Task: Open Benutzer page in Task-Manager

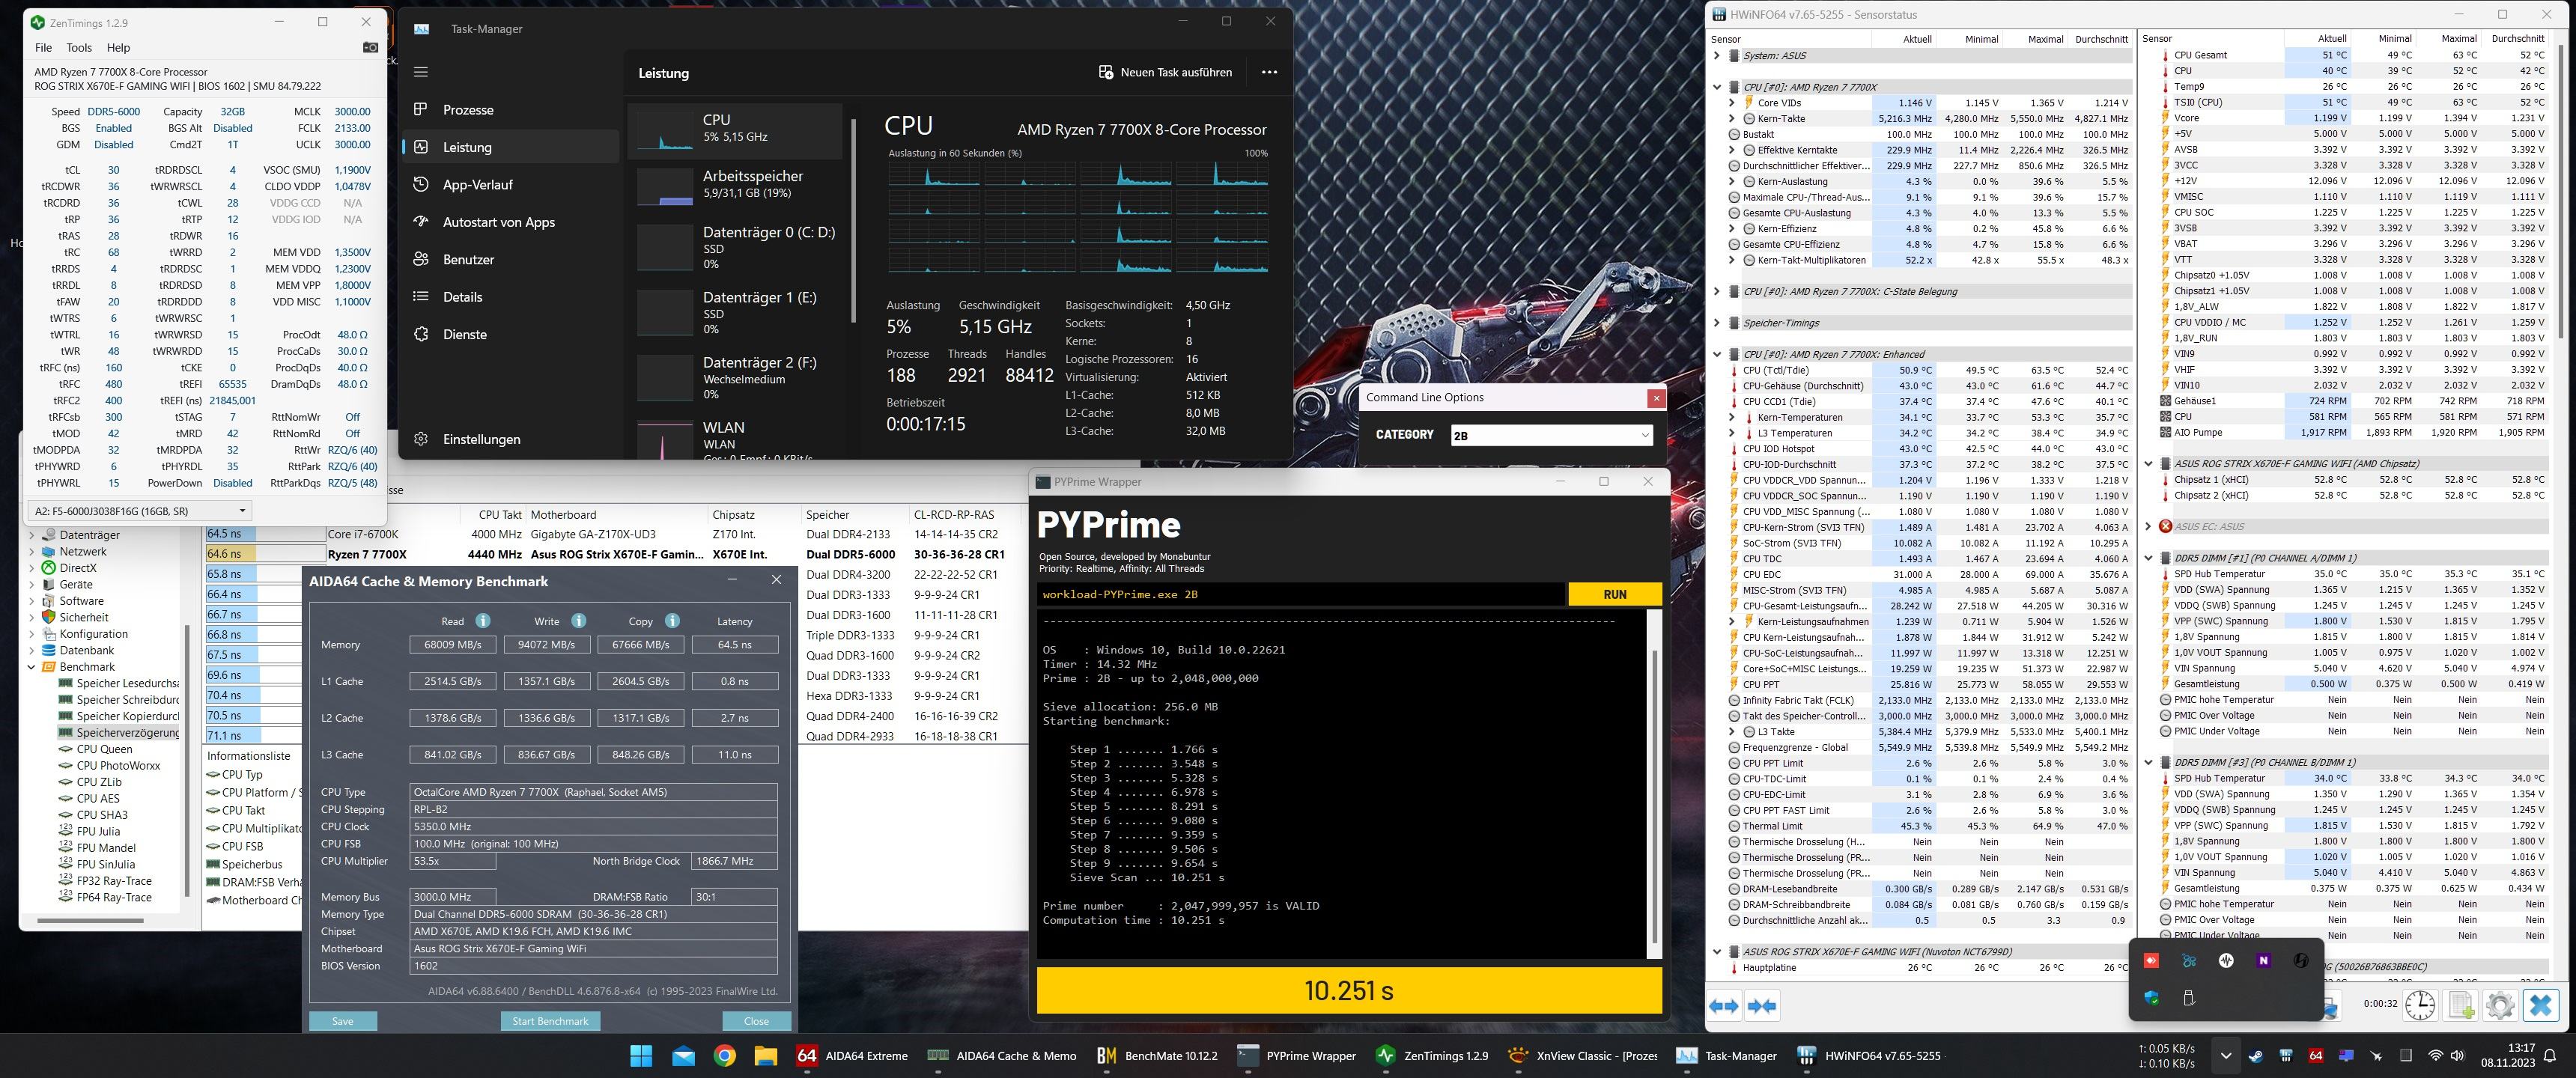Action: tap(510, 260)
